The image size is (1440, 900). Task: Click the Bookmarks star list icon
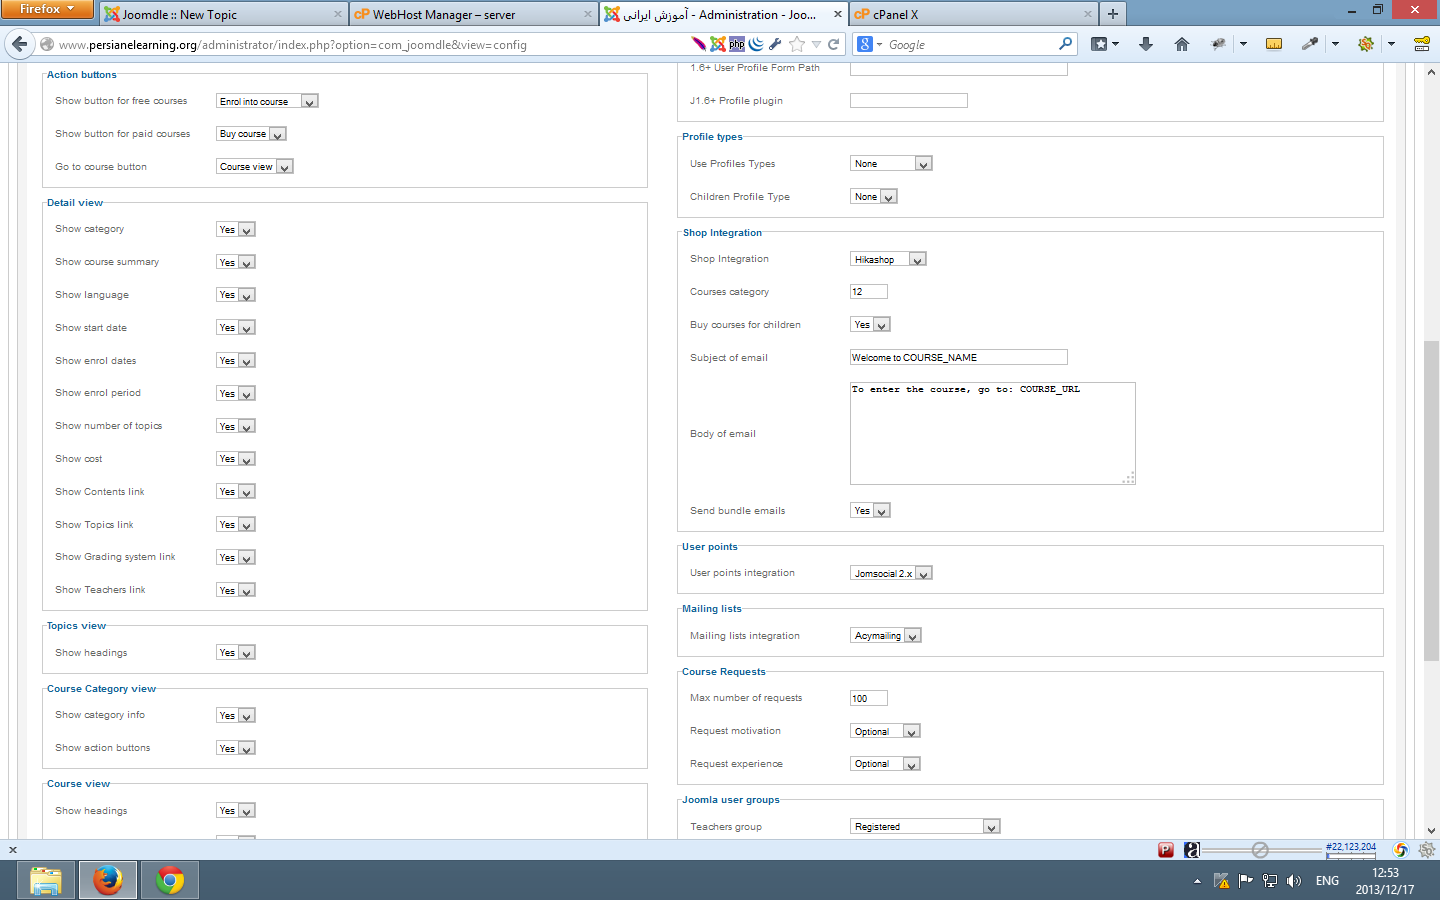[x=1100, y=44]
